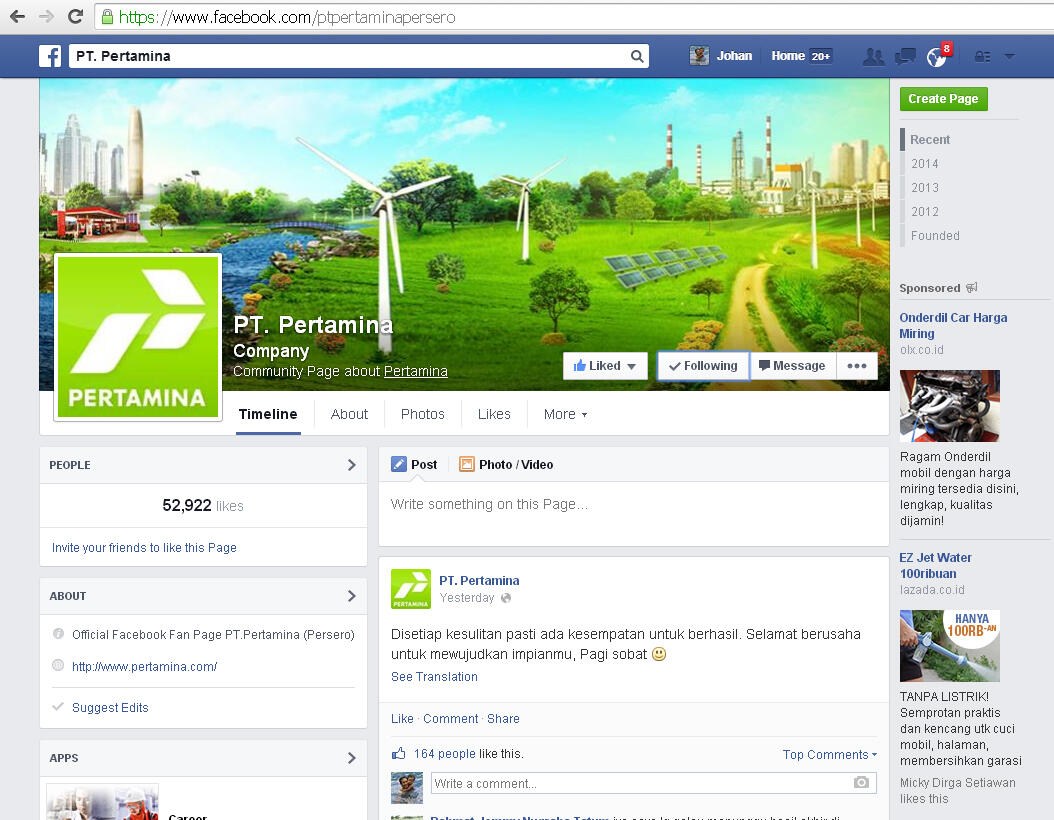Select Recent in the timeline navigator
Image resolution: width=1054 pixels, height=820 pixels.
tap(930, 140)
